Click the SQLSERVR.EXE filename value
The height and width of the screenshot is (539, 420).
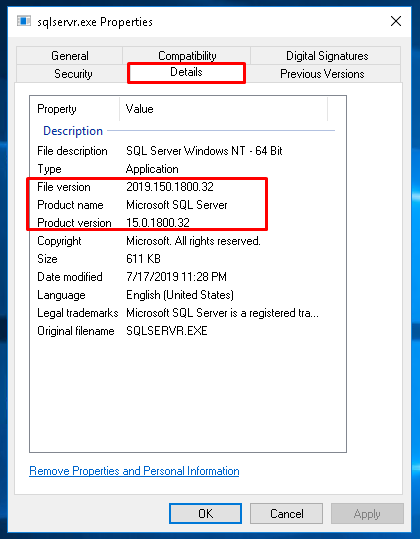(x=167, y=331)
